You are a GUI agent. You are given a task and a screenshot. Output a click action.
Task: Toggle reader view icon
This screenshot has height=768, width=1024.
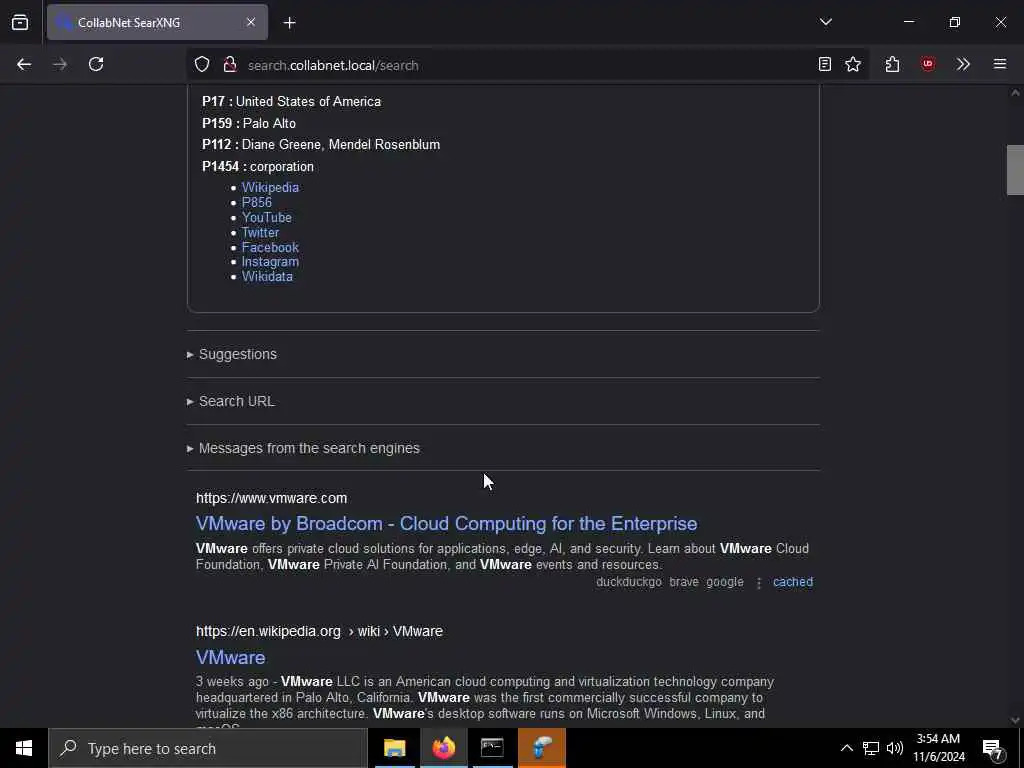pyautogui.click(x=825, y=64)
